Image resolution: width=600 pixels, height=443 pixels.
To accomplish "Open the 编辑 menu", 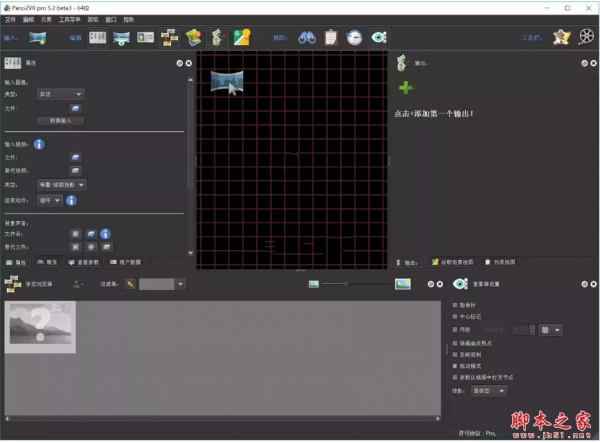I will (28, 20).
